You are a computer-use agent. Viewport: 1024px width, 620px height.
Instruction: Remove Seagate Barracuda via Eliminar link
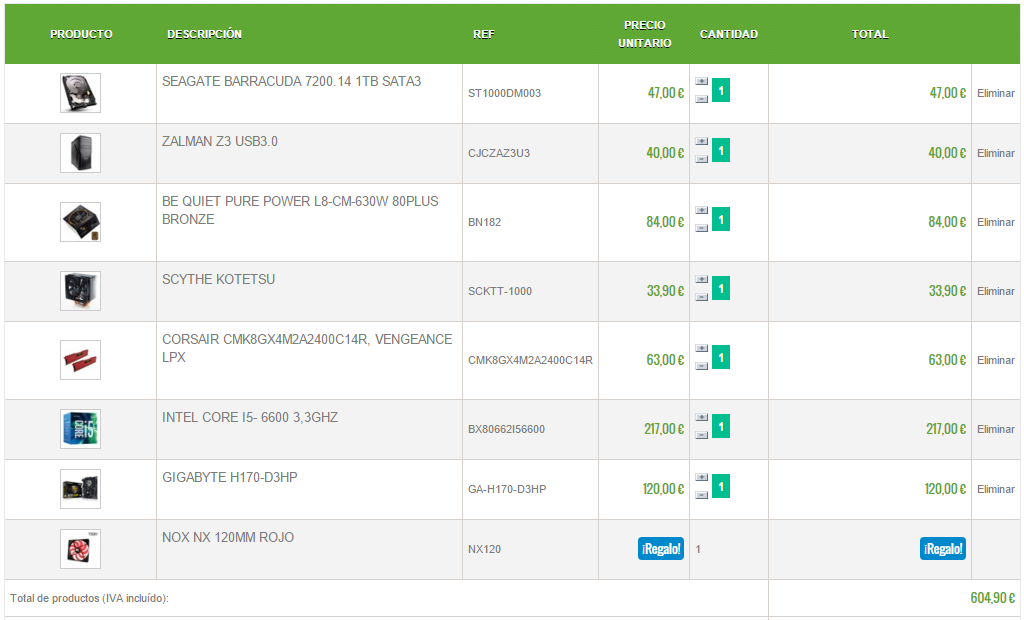(x=996, y=93)
